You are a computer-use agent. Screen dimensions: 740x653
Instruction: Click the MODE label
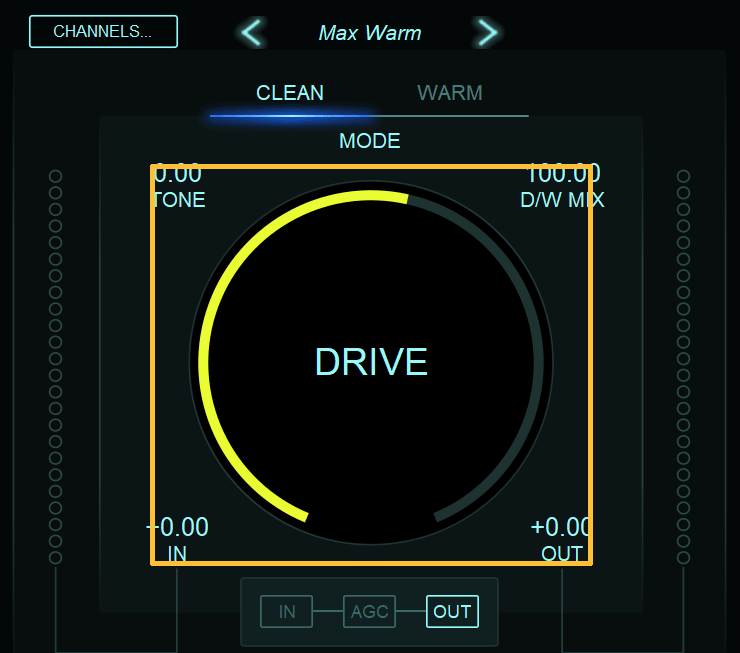[370, 141]
